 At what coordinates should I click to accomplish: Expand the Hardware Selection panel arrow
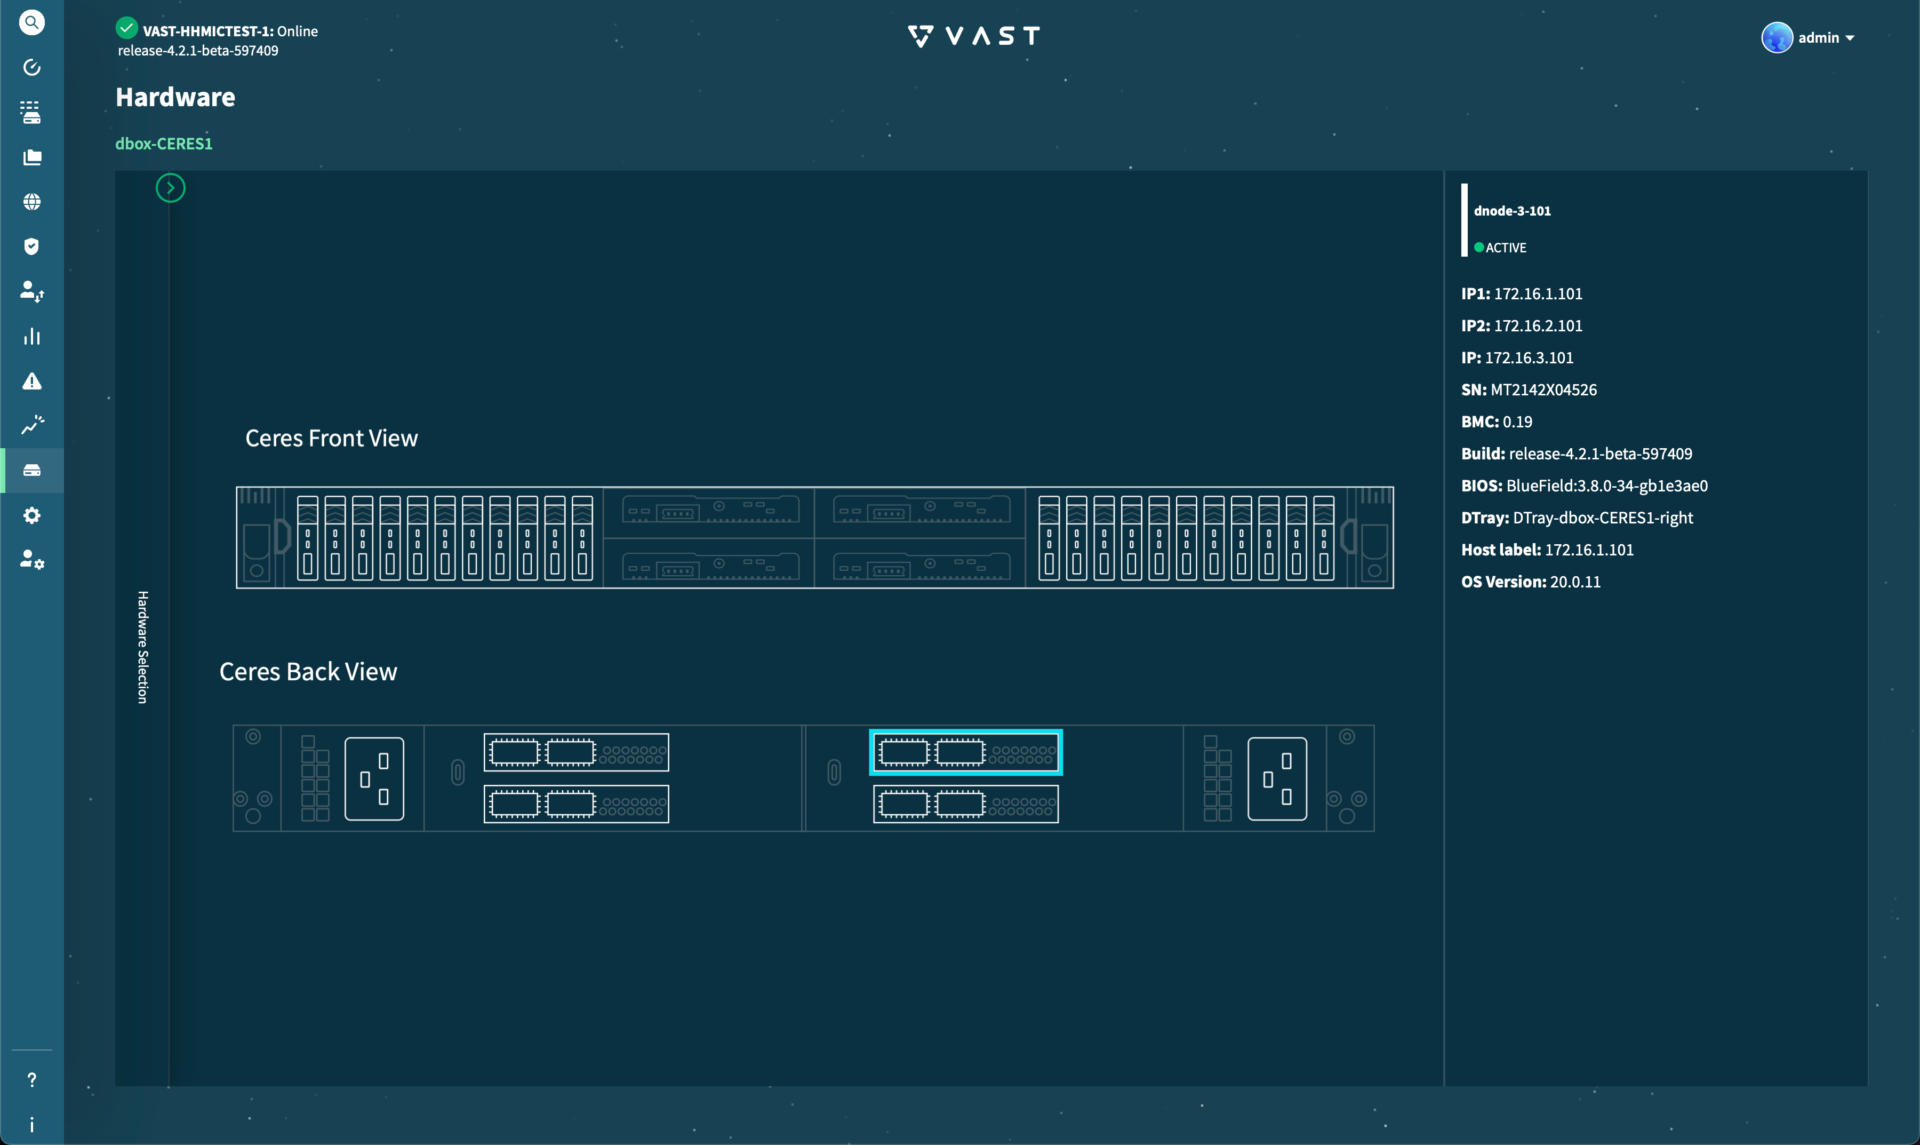click(x=170, y=188)
